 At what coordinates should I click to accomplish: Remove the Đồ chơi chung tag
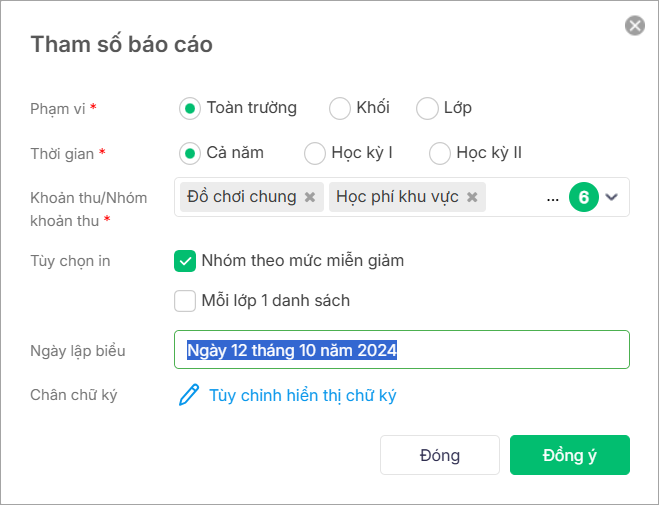coord(310,197)
